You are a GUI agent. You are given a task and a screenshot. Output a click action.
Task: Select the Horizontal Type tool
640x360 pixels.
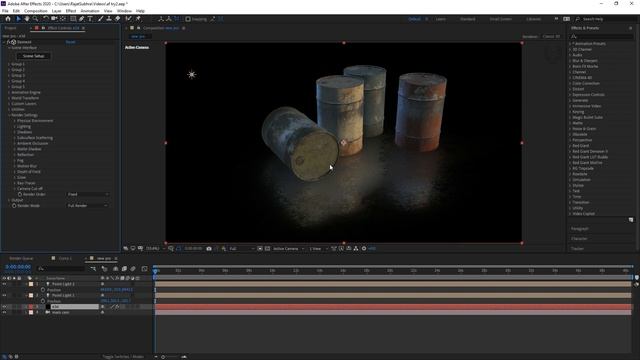tap(90, 19)
